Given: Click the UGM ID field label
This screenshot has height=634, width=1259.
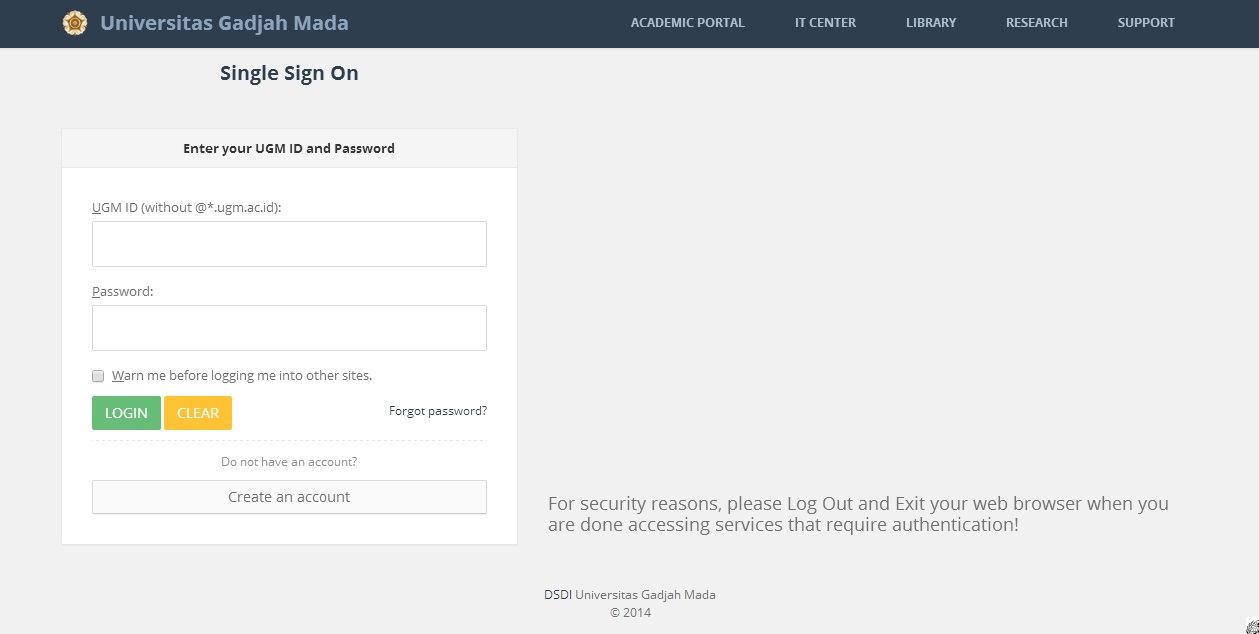Looking at the screenshot, I should click(x=187, y=208).
